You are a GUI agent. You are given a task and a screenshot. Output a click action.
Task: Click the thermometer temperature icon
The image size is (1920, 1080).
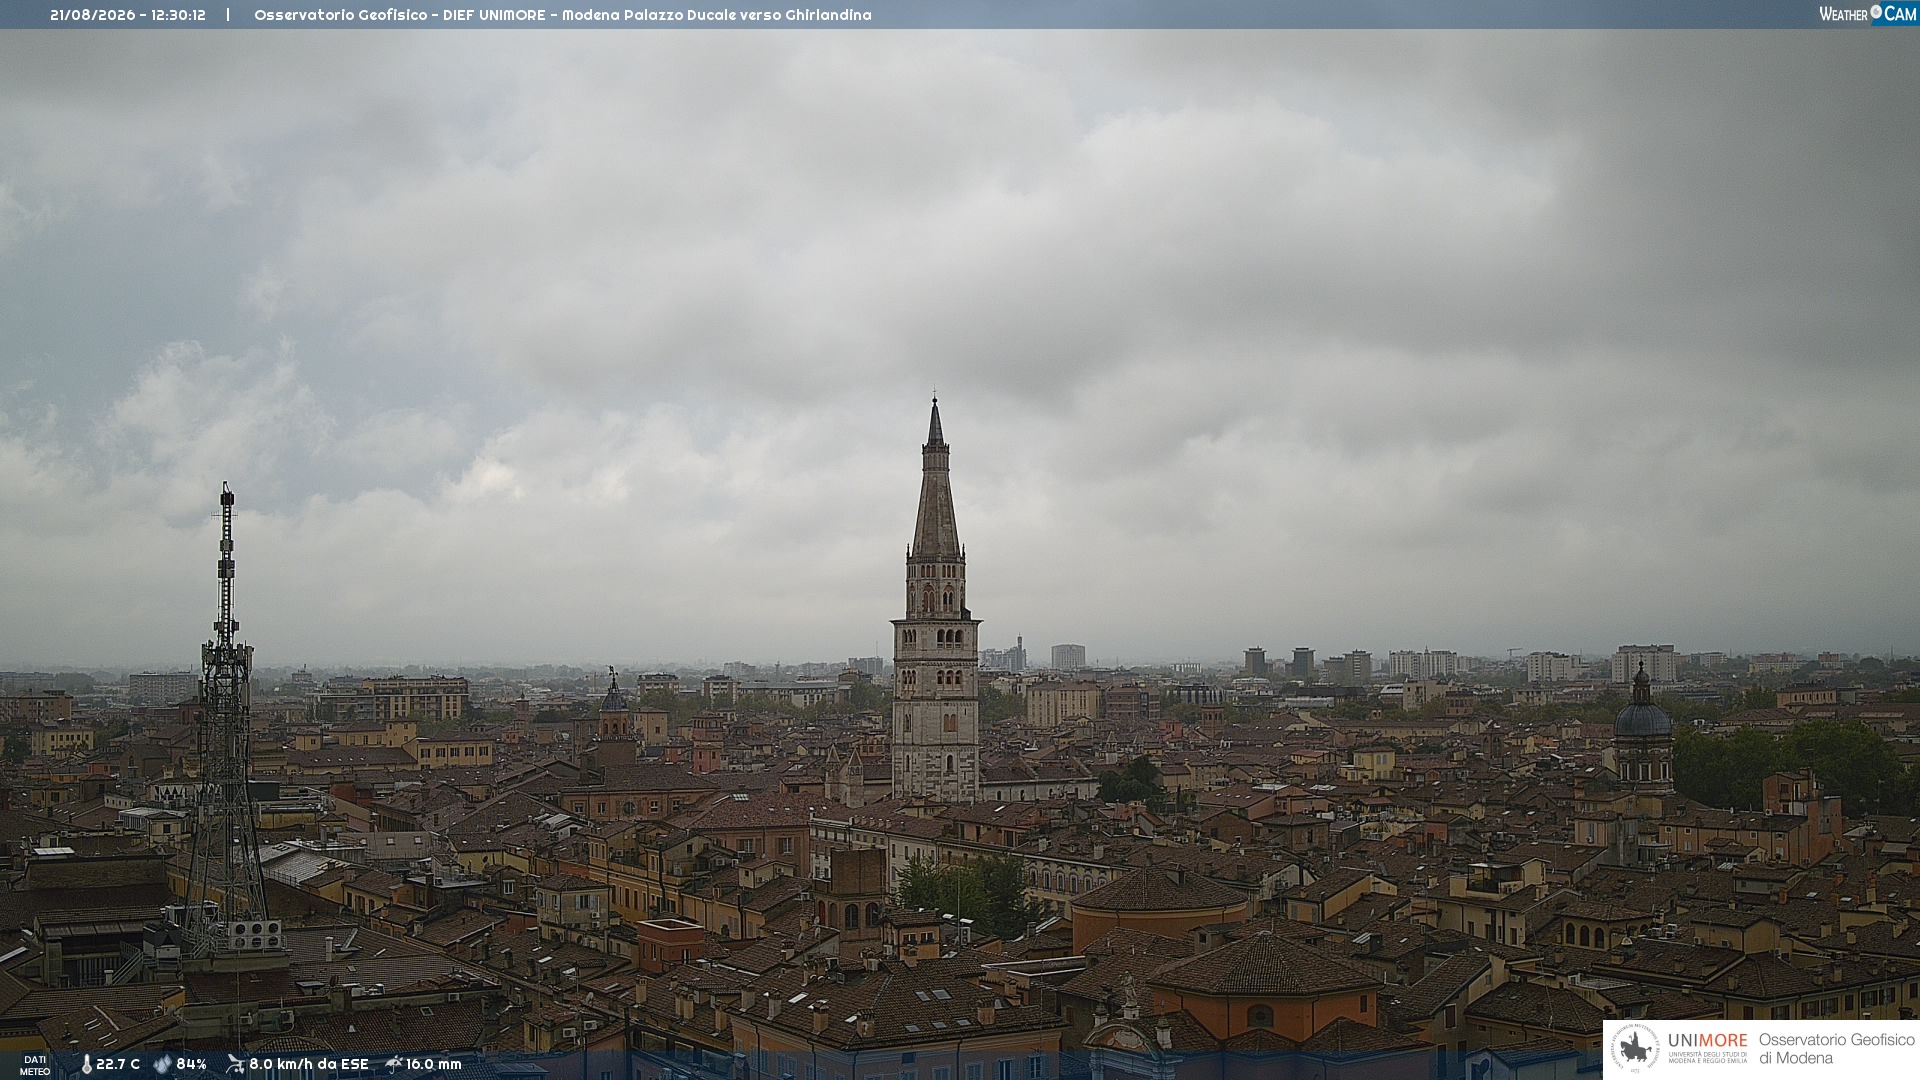point(86,1064)
